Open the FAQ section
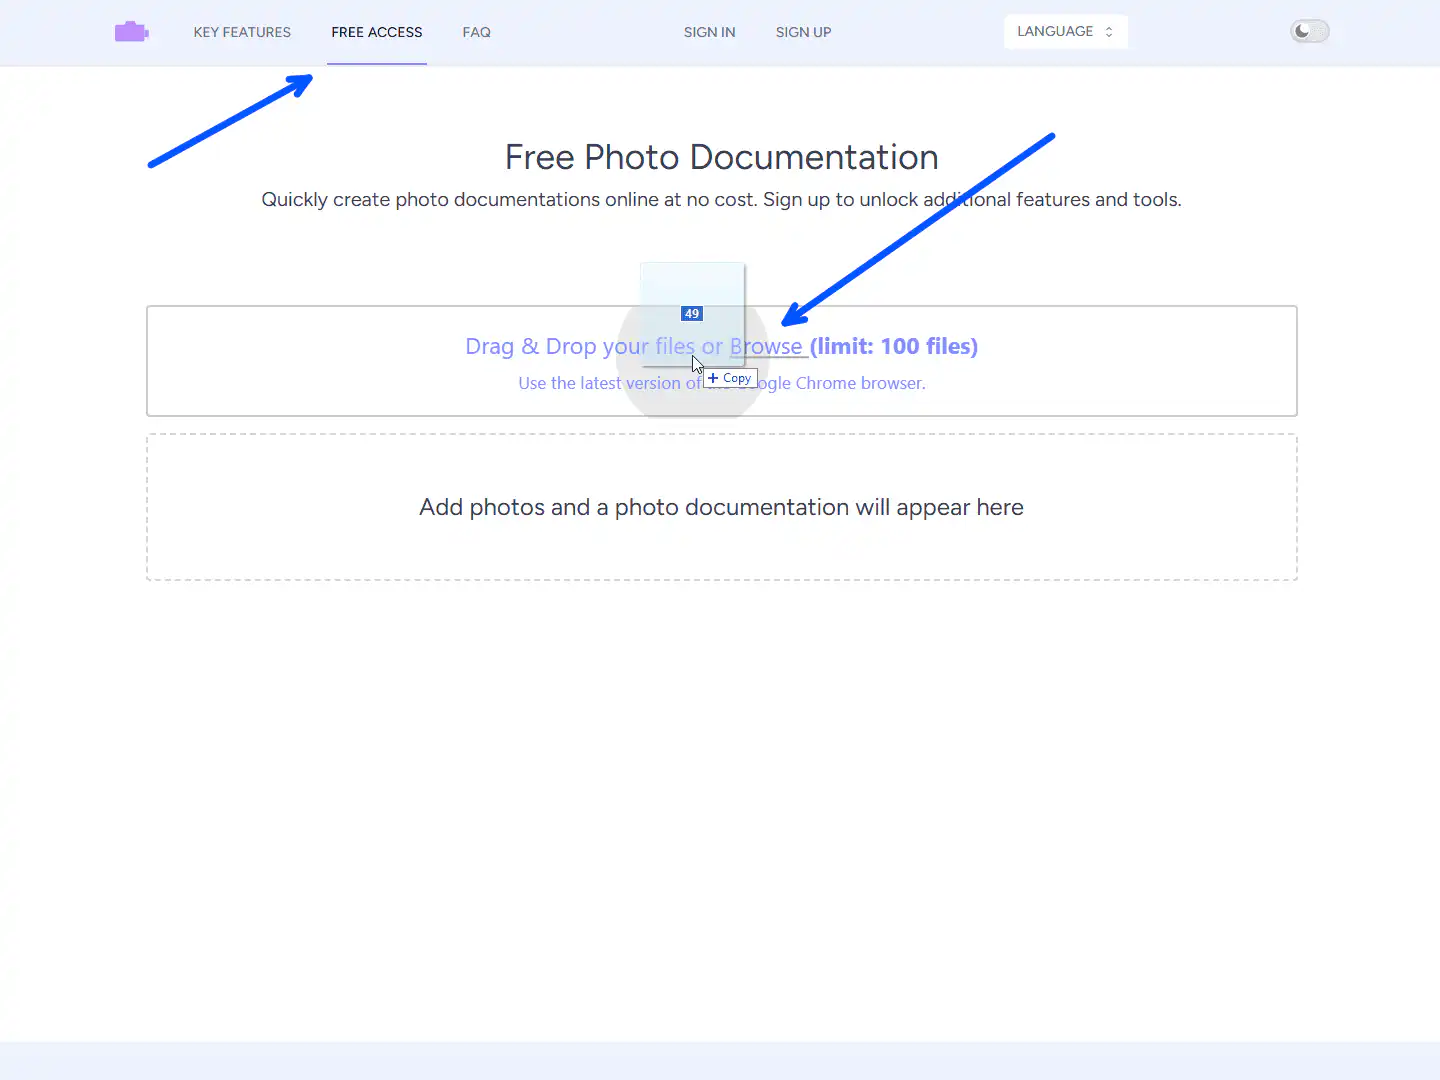Viewport: 1440px width, 1080px height. click(x=476, y=32)
